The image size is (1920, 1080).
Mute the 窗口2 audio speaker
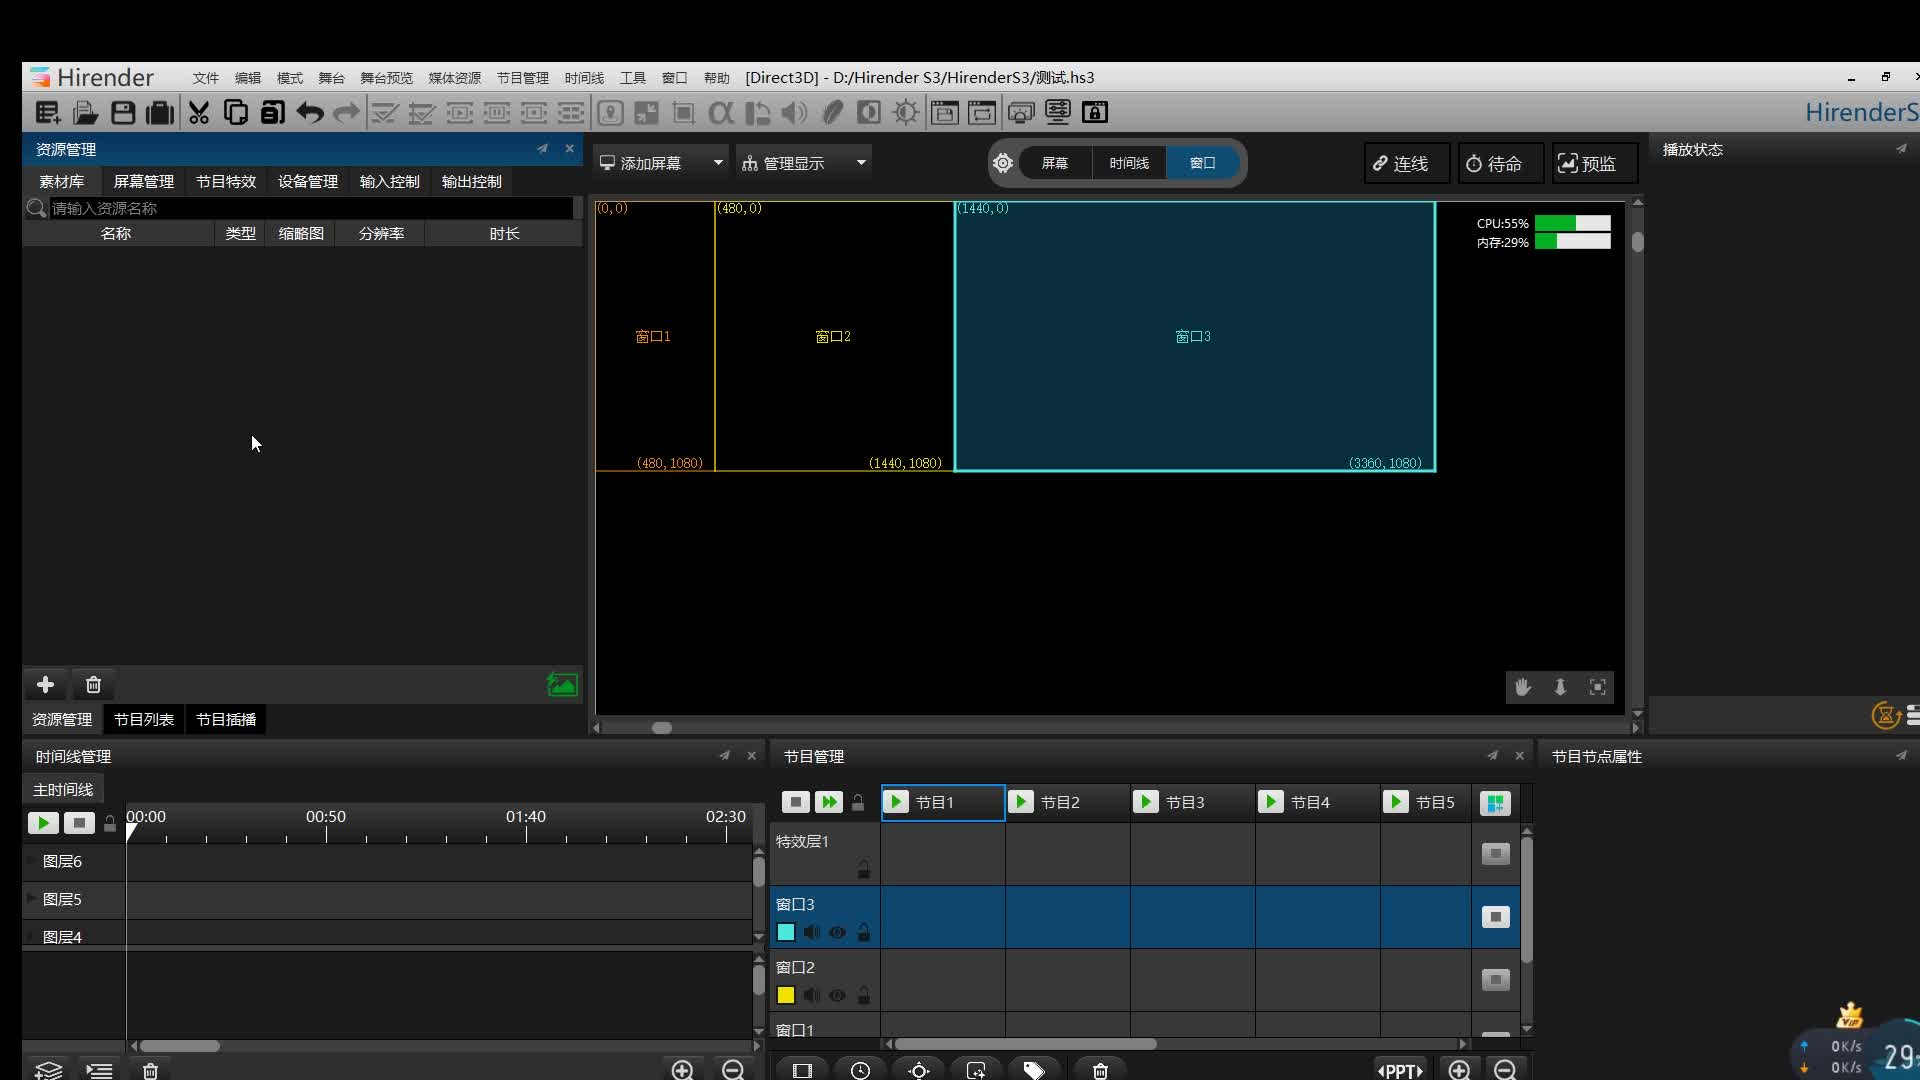(x=811, y=996)
